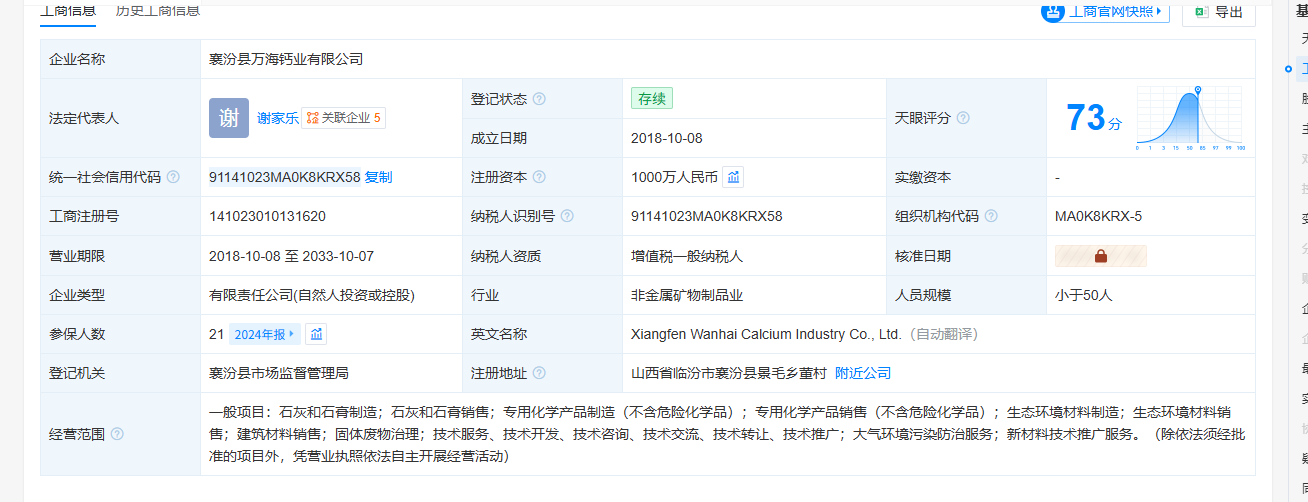This screenshot has width=1308, height=502.
Task: Open the 工商官网快照 snapshot dropdown
Action: (1105, 12)
